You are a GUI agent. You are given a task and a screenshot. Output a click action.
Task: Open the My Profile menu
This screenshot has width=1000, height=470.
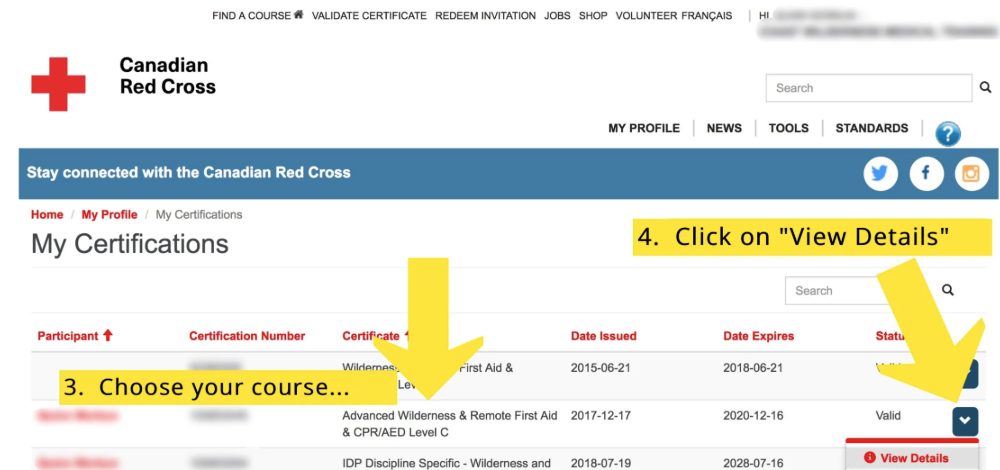[643, 128]
